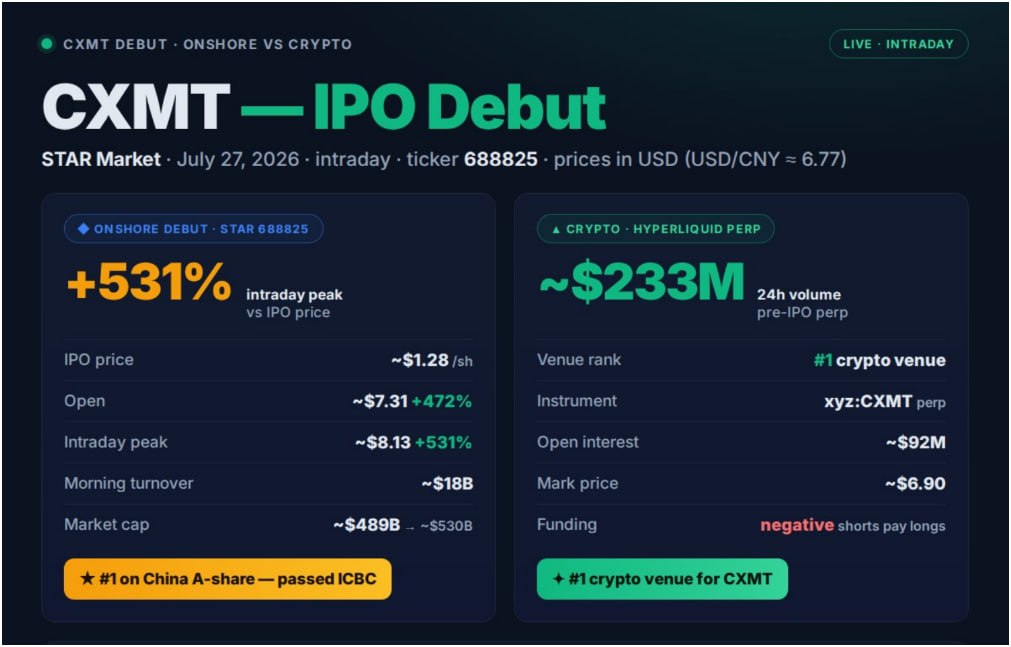The height and width of the screenshot is (647, 1011).
Task: Open the ONSHORE DEBUT · STAR 688825 badge
Action: tap(193, 228)
